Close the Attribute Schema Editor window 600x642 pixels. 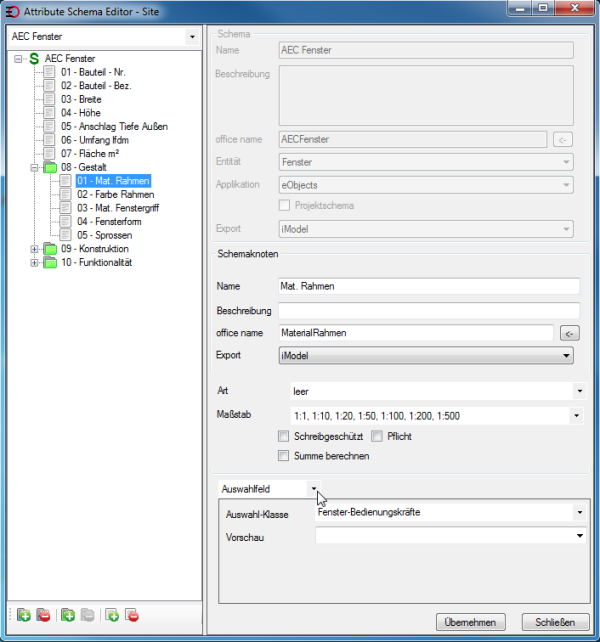[574, 8]
